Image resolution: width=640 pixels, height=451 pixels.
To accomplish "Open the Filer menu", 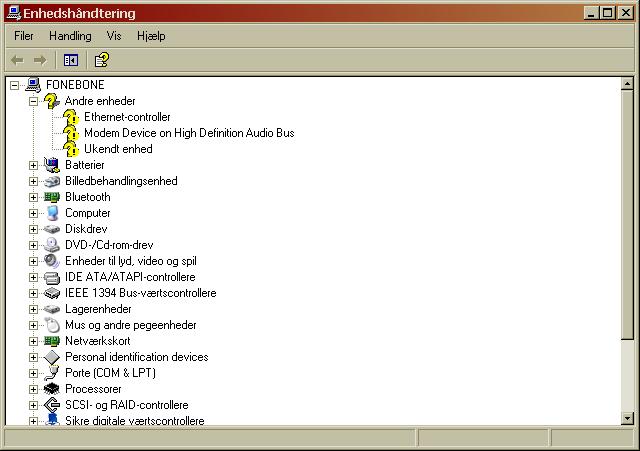I will pyautogui.click(x=24, y=36).
